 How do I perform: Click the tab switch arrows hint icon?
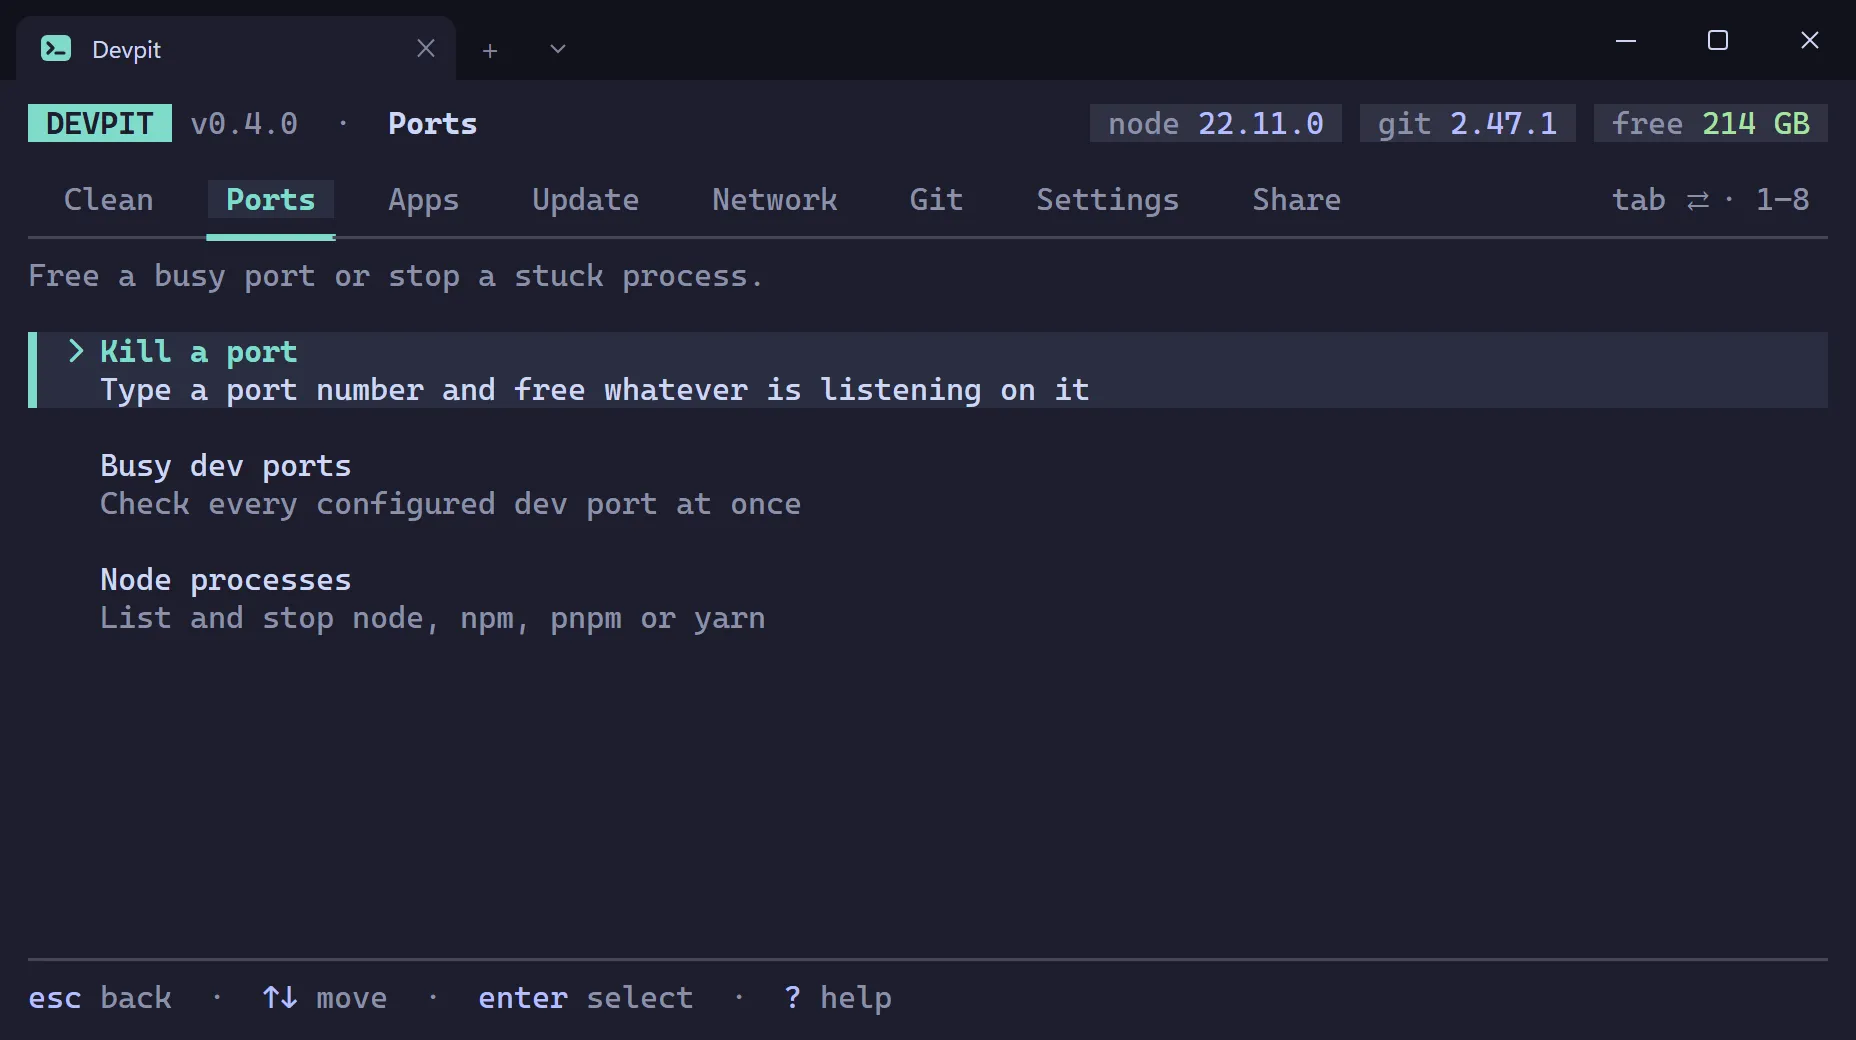1698,201
